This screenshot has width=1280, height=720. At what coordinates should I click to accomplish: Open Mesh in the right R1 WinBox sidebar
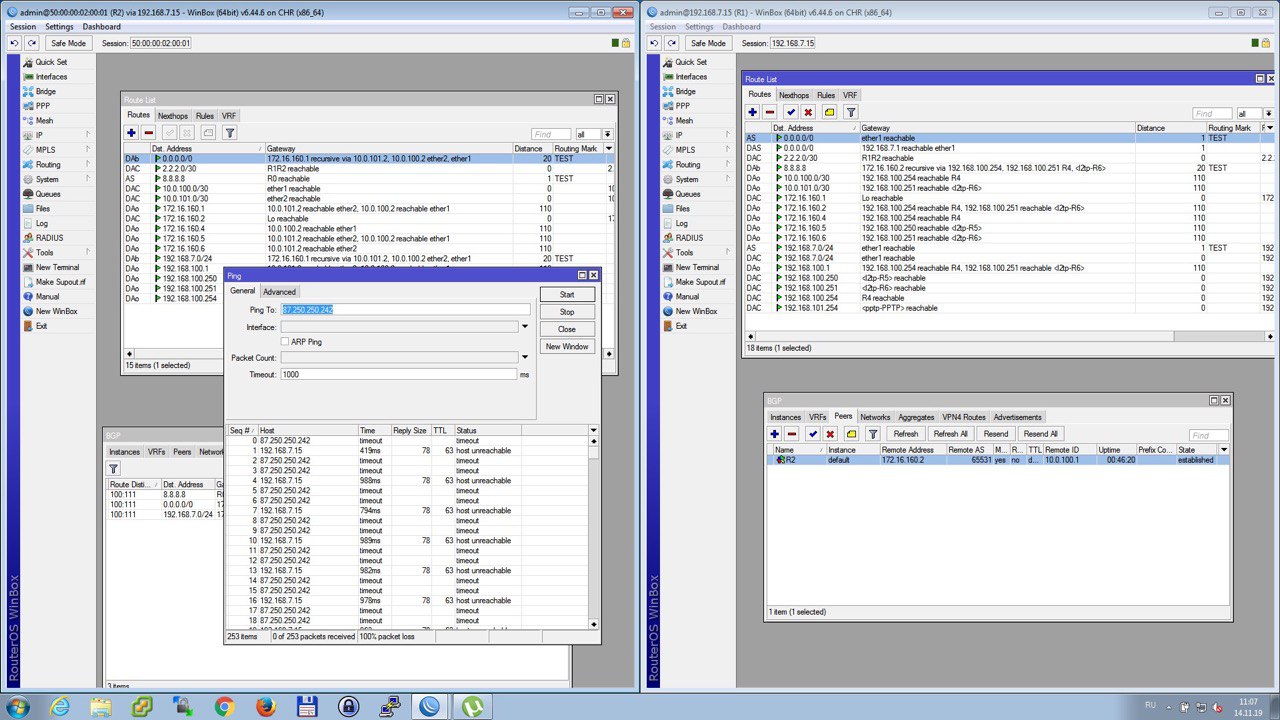[x=684, y=120]
